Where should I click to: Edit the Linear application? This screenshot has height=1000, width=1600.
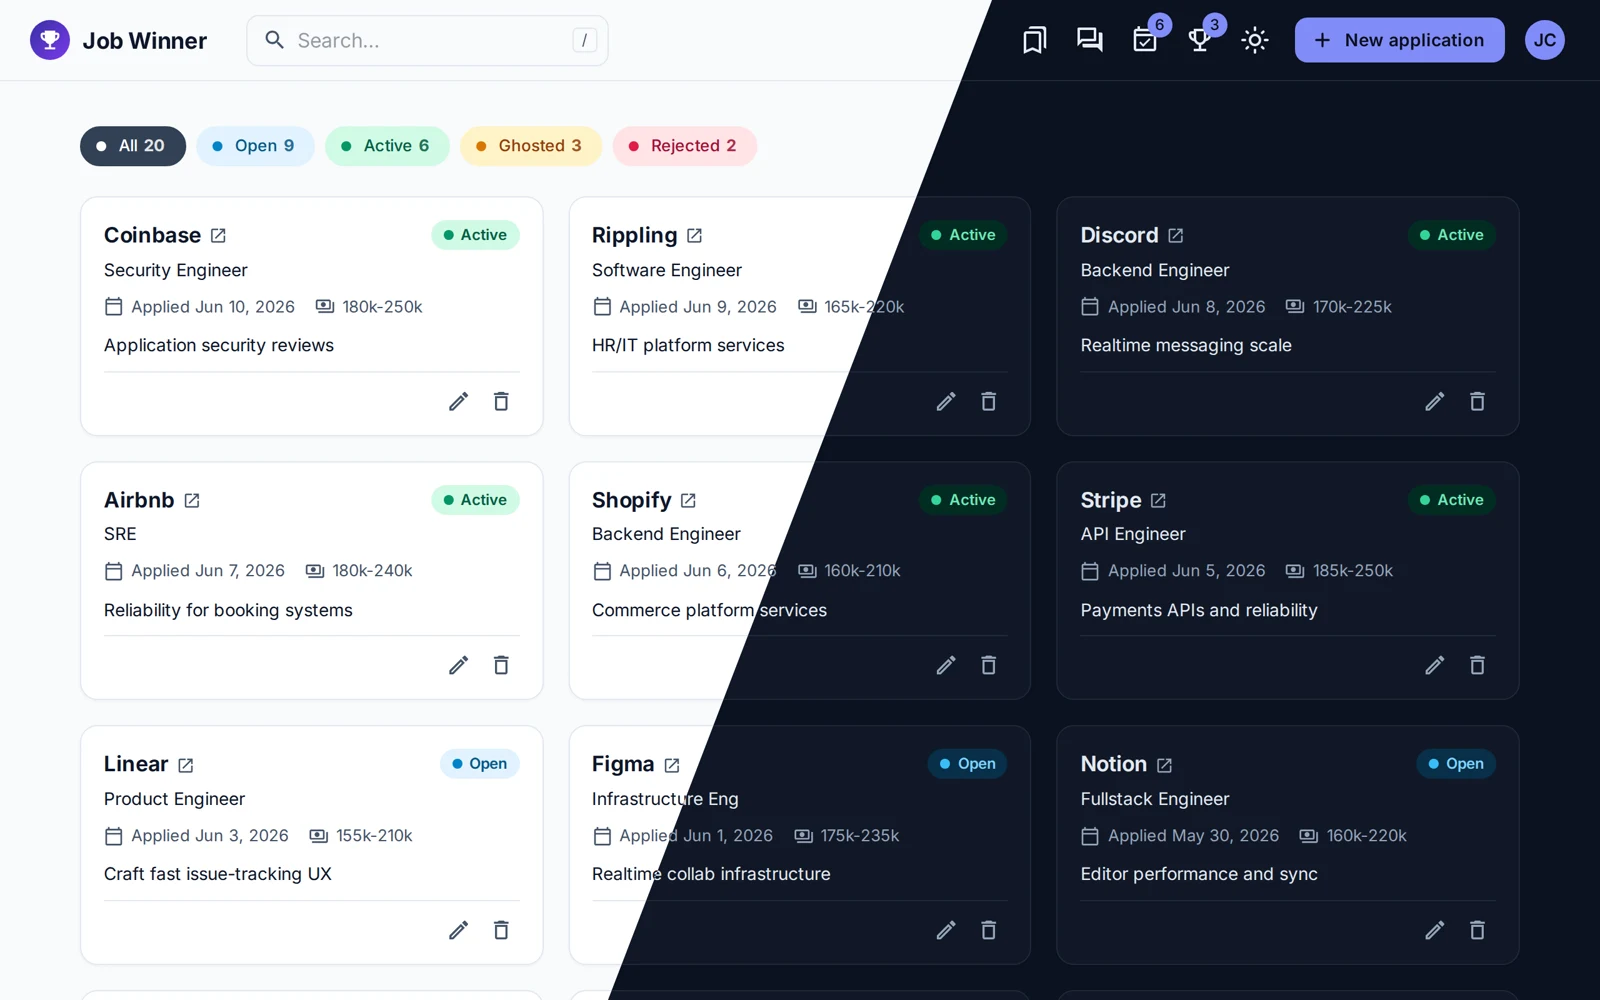click(458, 931)
